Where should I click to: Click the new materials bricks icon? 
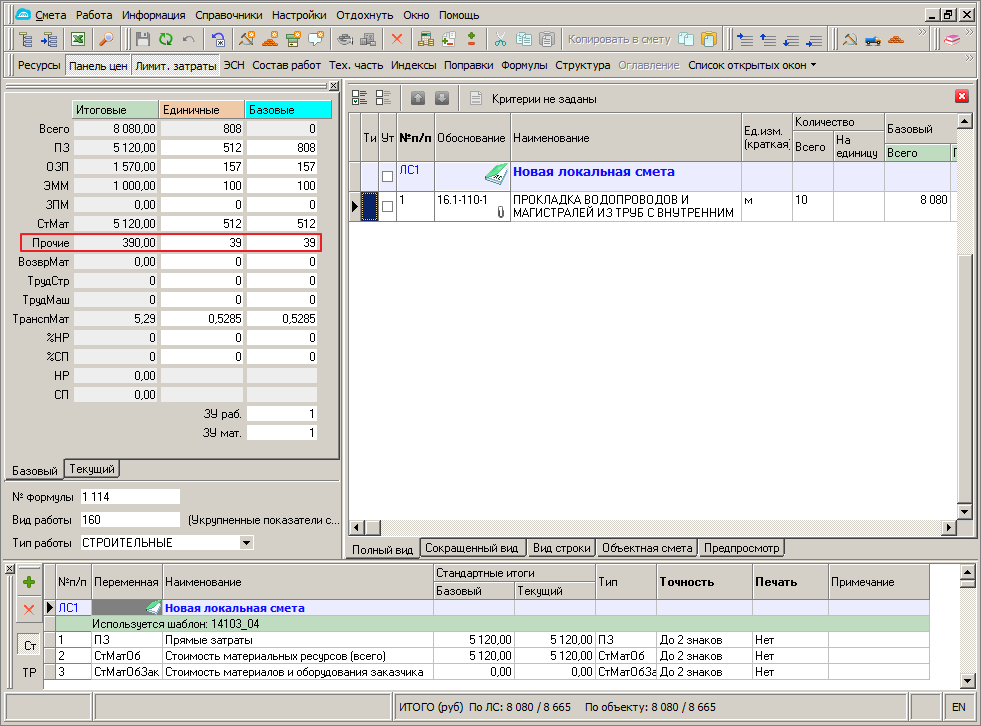click(x=270, y=39)
